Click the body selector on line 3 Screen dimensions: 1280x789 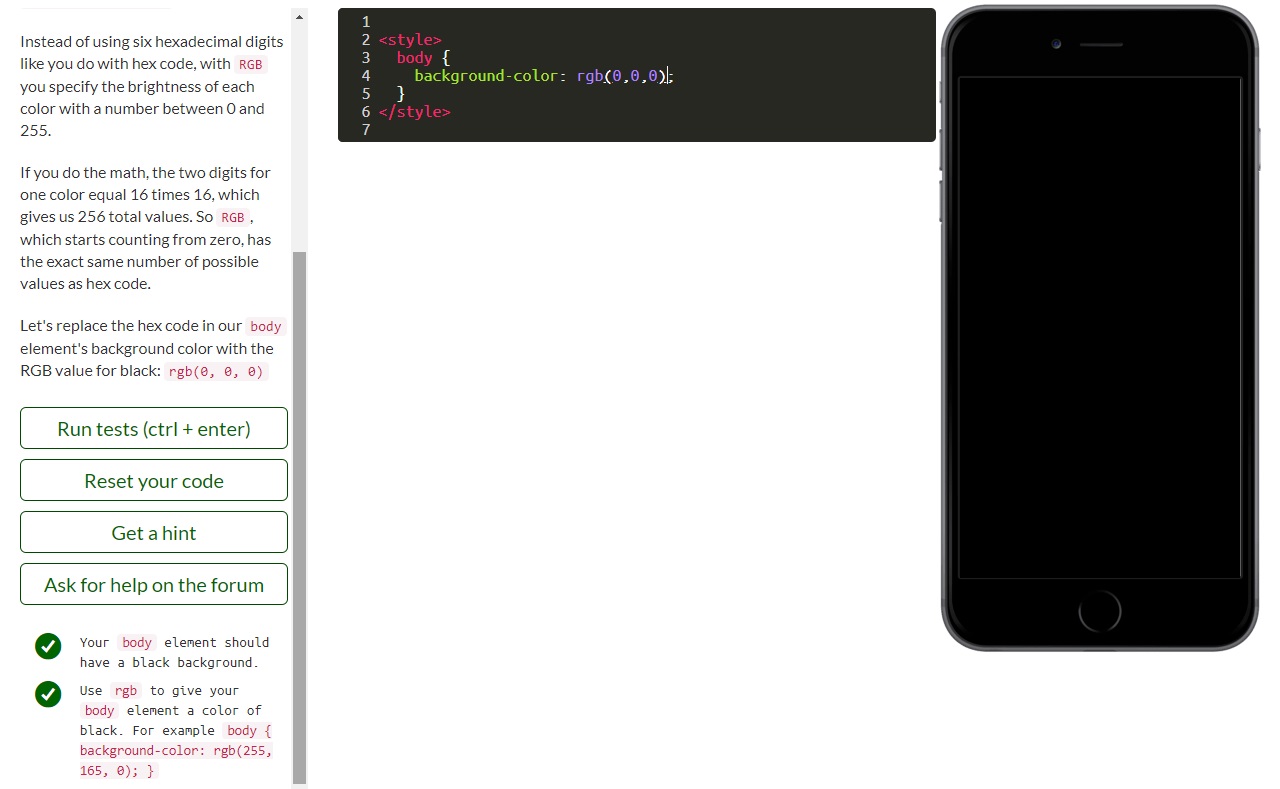click(414, 57)
